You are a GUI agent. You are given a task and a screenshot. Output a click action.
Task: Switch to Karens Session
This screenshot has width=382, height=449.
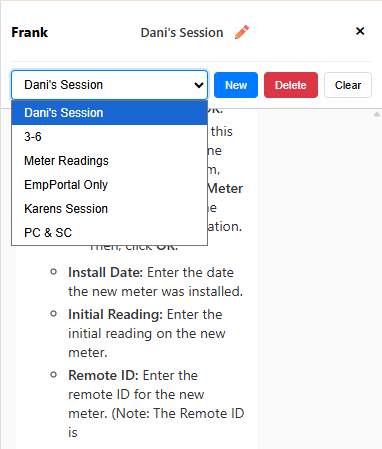110,209
